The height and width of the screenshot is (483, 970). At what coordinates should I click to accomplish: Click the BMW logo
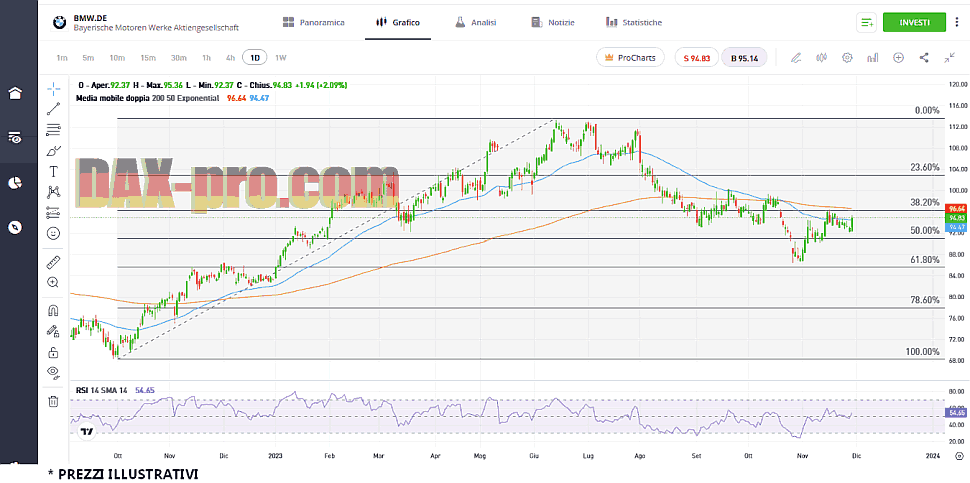tap(59, 22)
